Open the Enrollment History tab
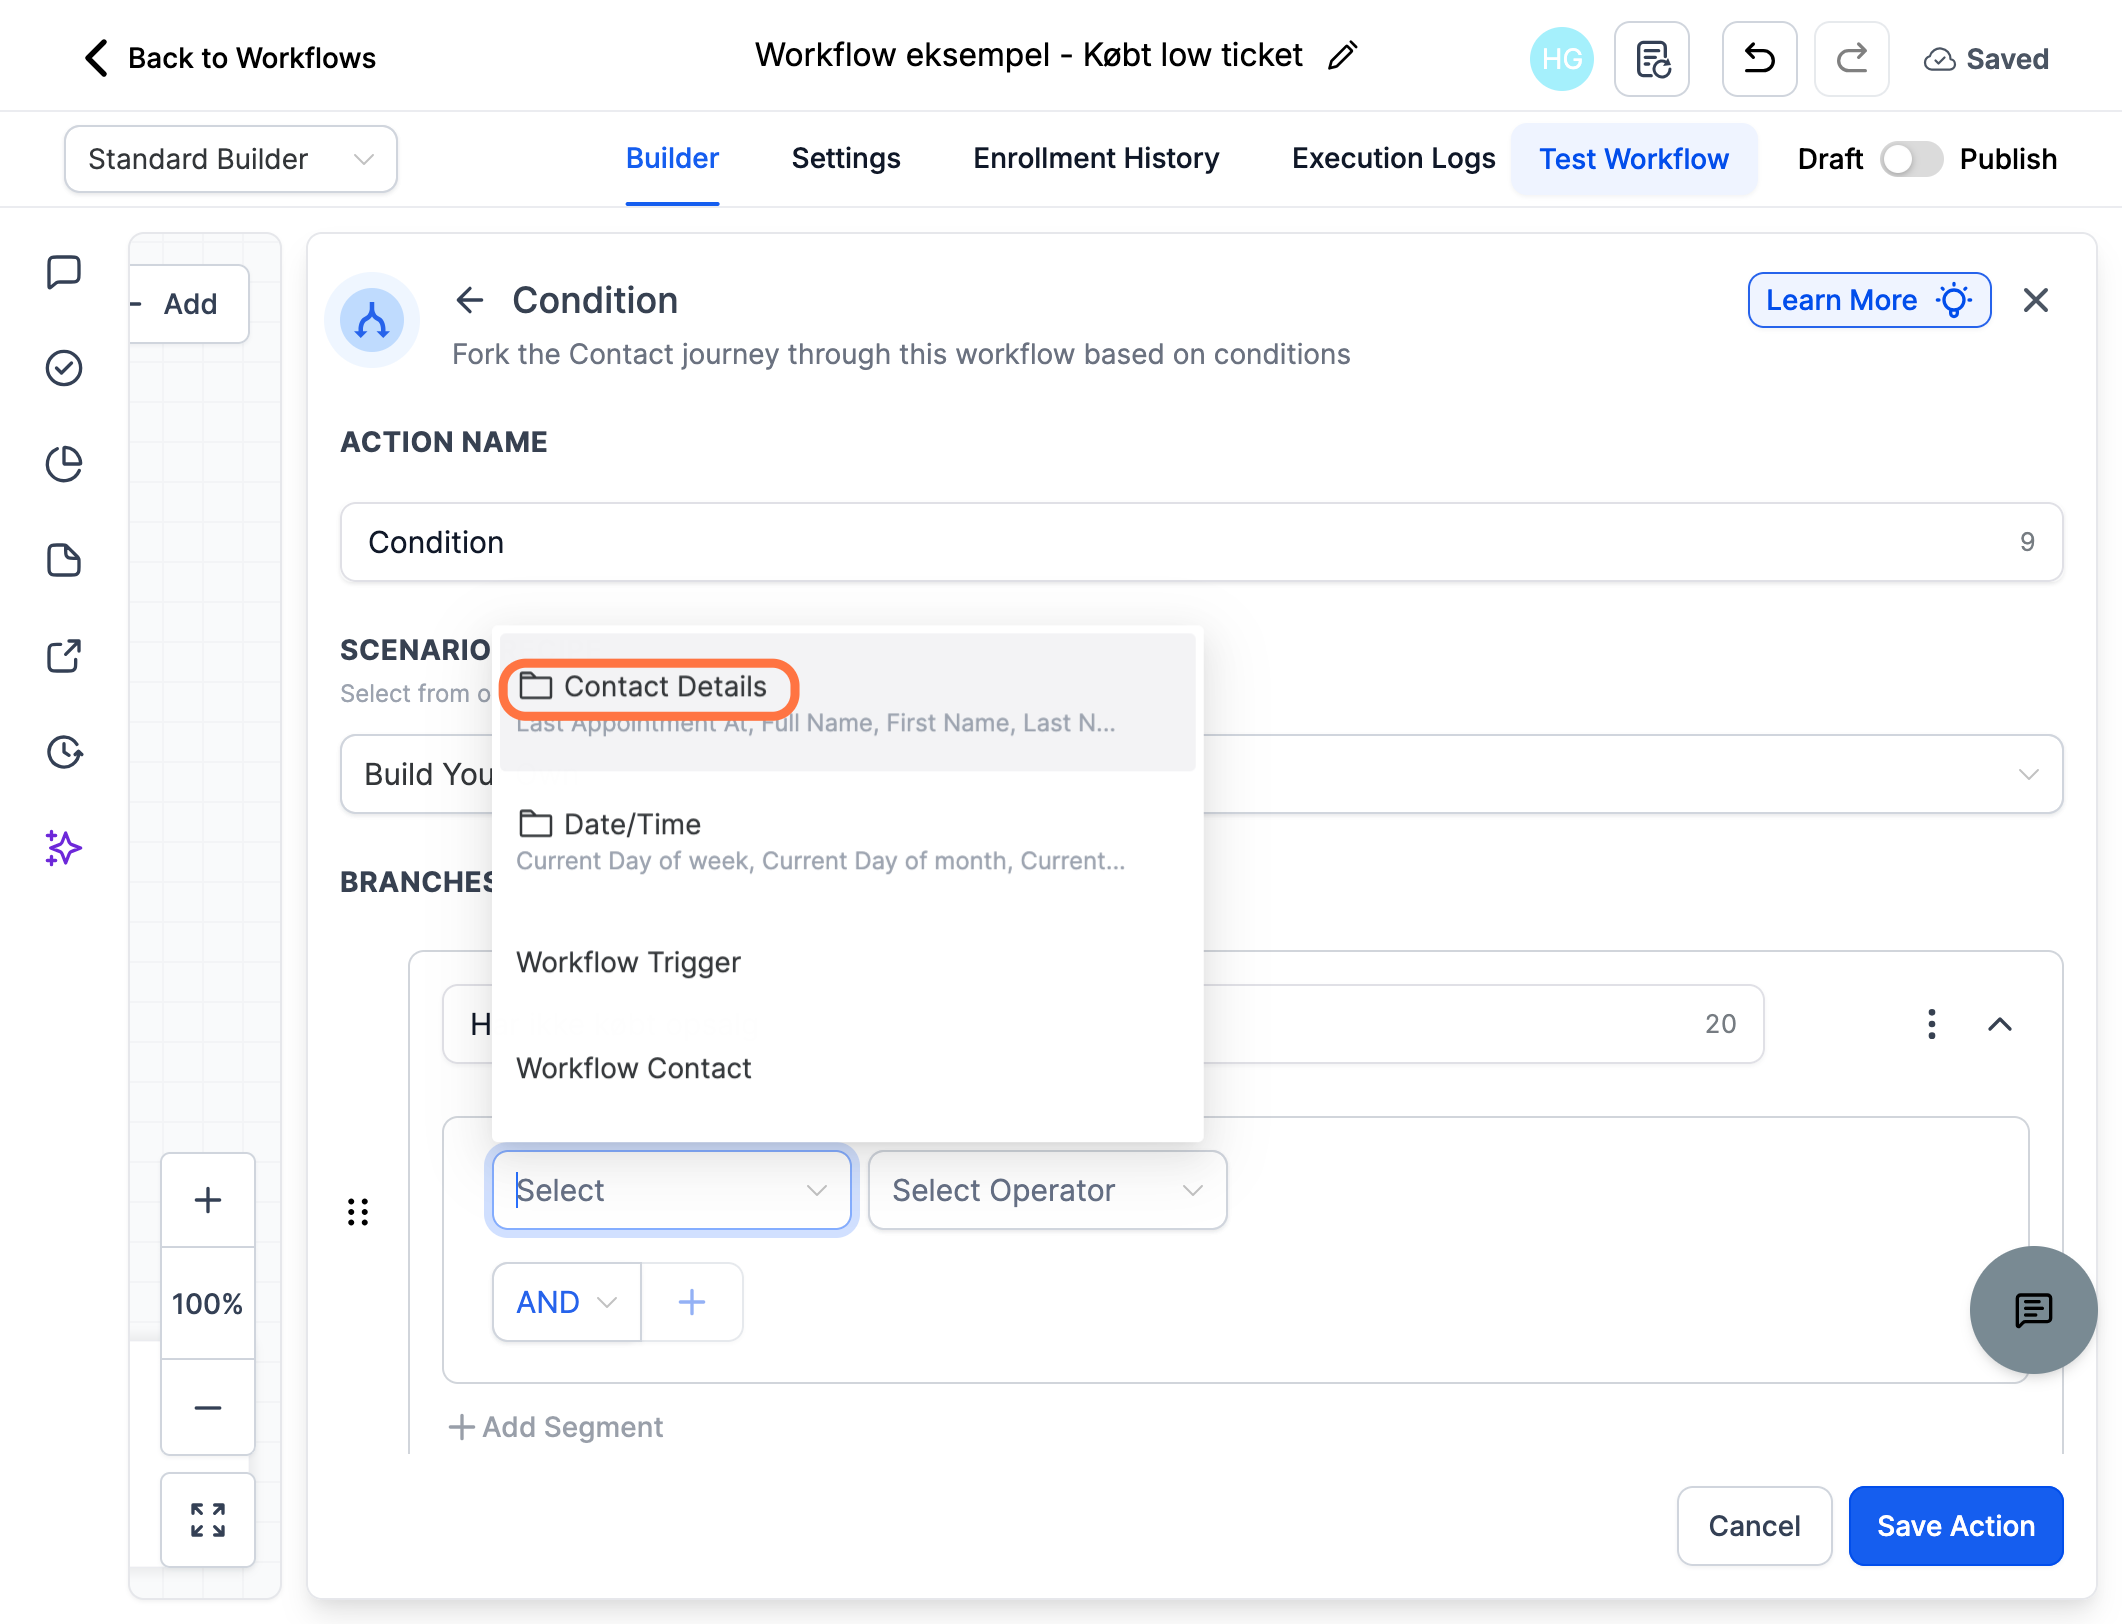The height and width of the screenshot is (1624, 2122). coord(1096,159)
